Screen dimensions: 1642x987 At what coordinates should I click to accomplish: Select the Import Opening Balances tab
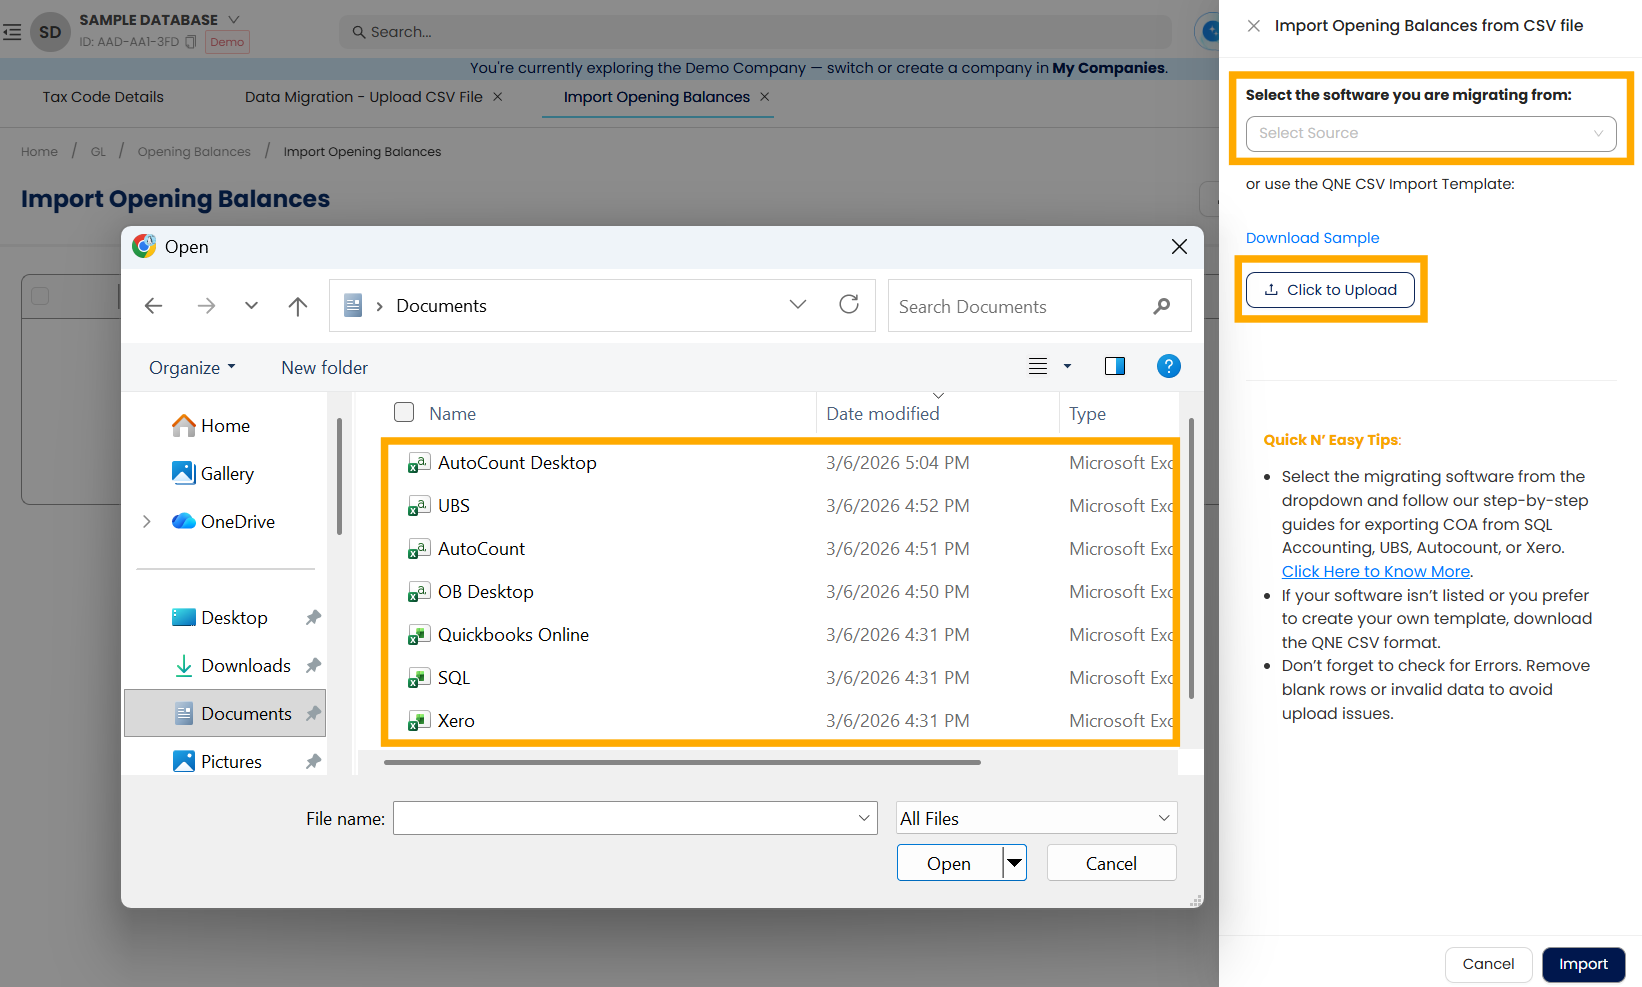[656, 97]
